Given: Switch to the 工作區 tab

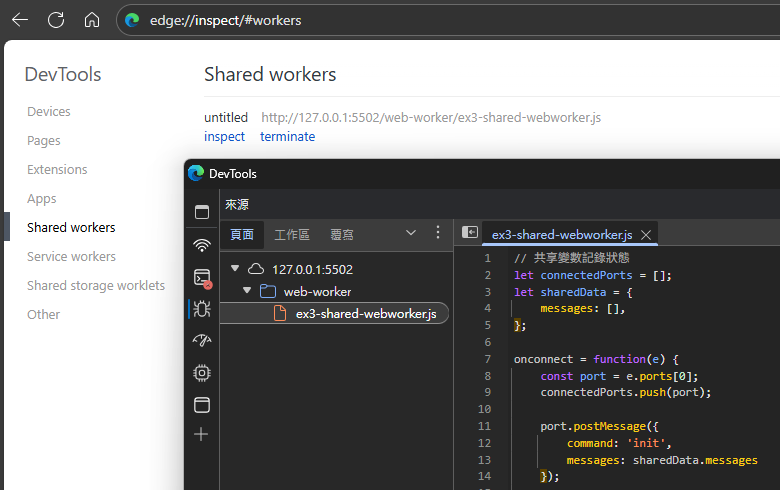Looking at the screenshot, I should click(x=292, y=235).
